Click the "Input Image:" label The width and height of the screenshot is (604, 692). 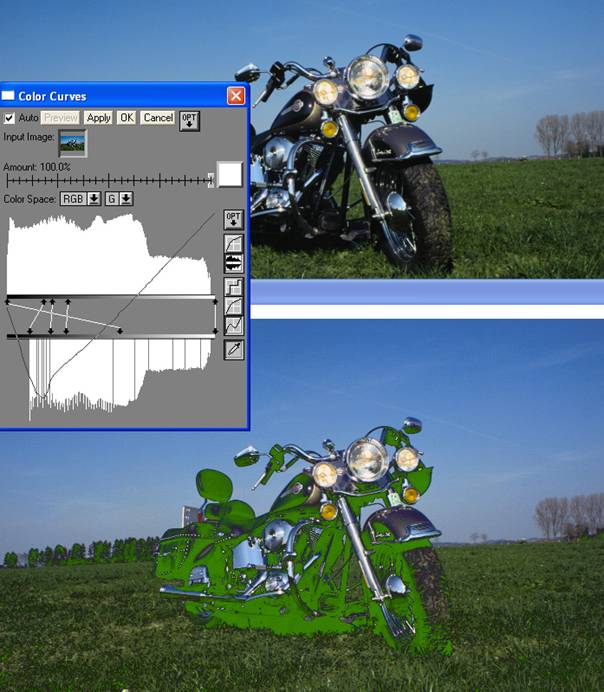pyautogui.click(x=29, y=137)
